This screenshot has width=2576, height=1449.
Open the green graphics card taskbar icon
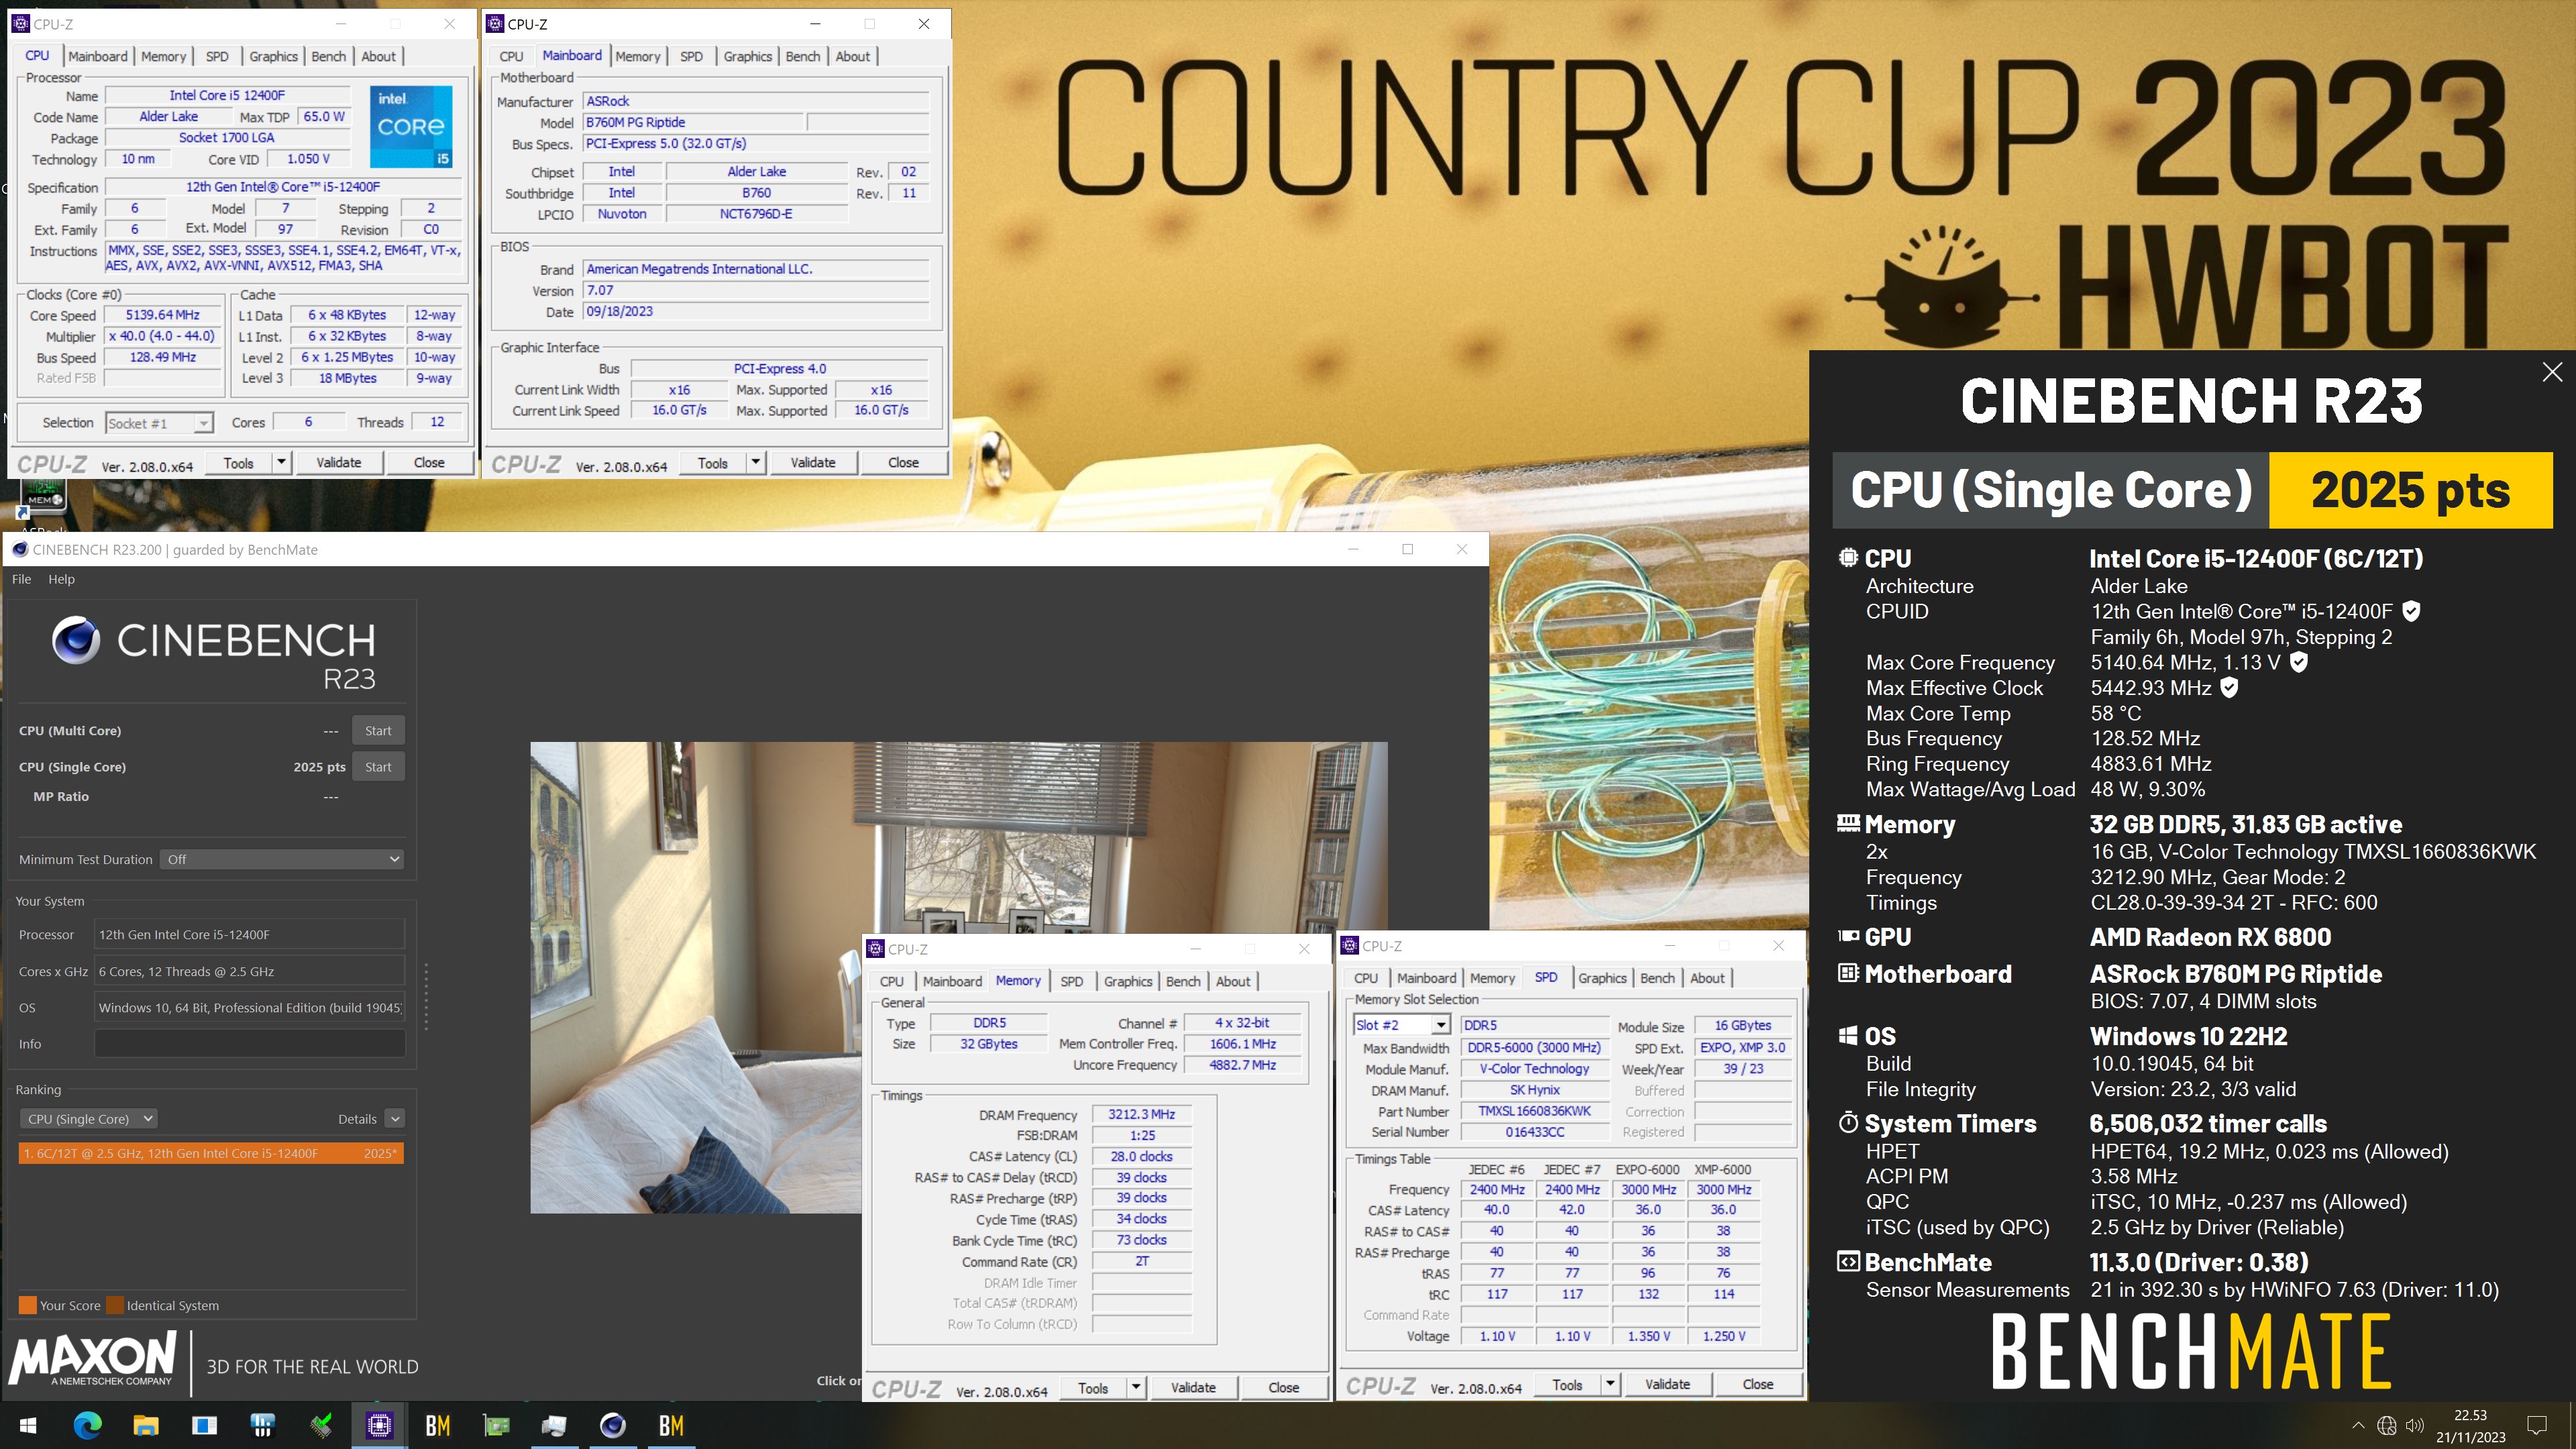pyautogui.click(x=496, y=1425)
